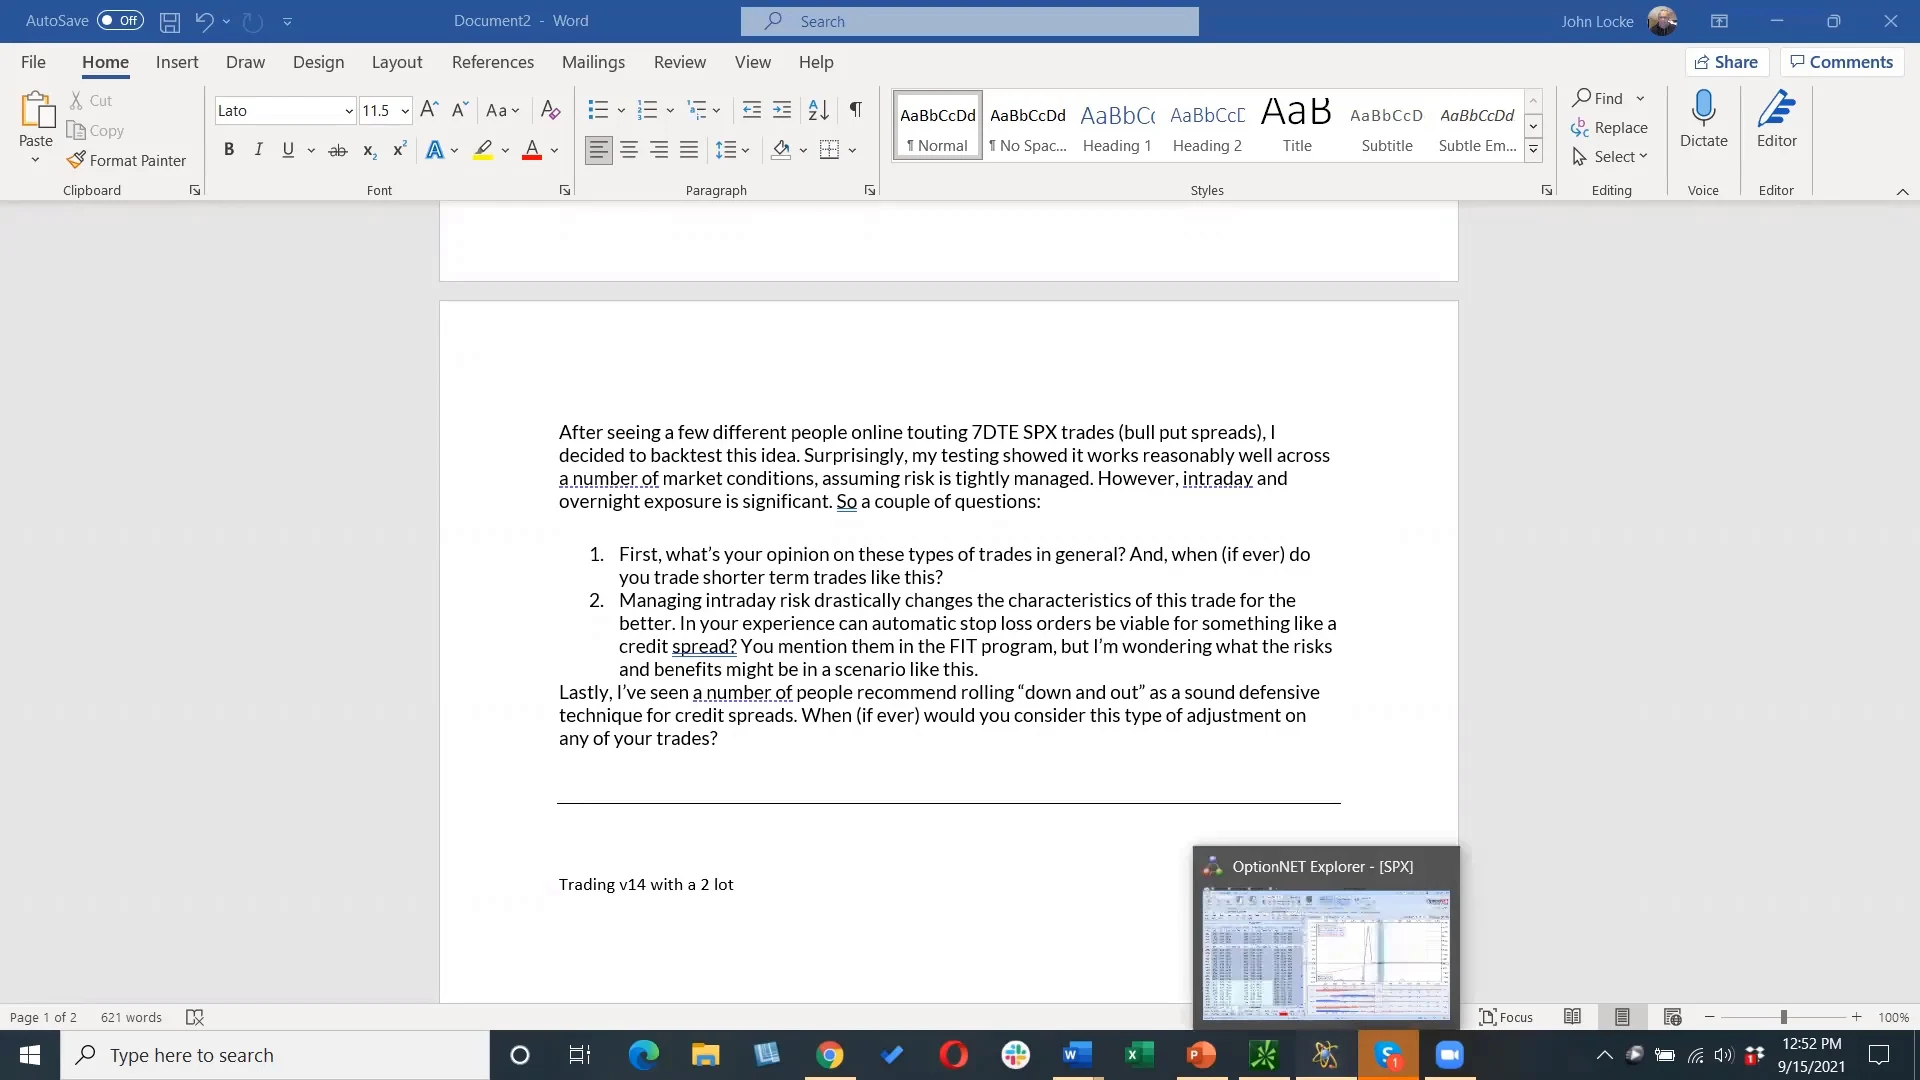
Task: Apply superscript formatting
Action: point(399,150)
